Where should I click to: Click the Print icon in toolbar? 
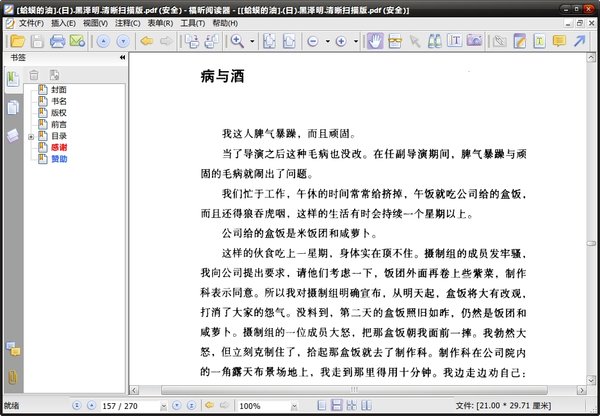[x=58, y=41]
